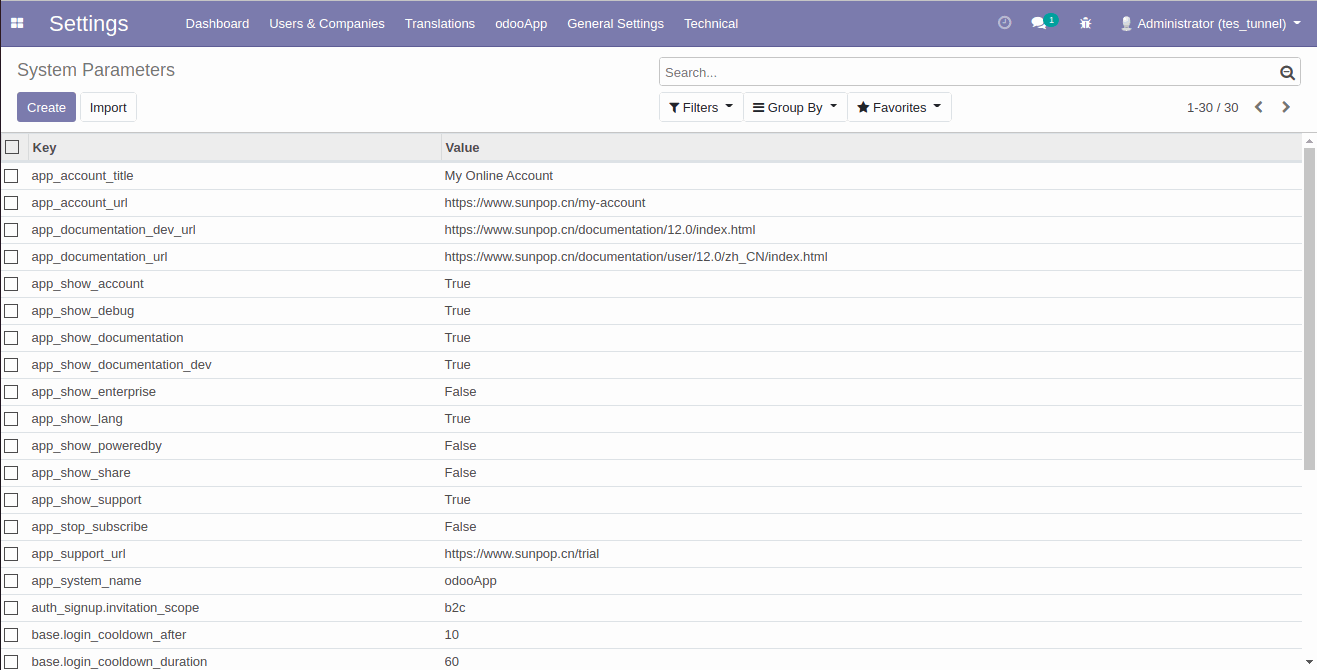1317x670 pixels.
Task: Go to previous page arrow
Action: pos(1259,107)
